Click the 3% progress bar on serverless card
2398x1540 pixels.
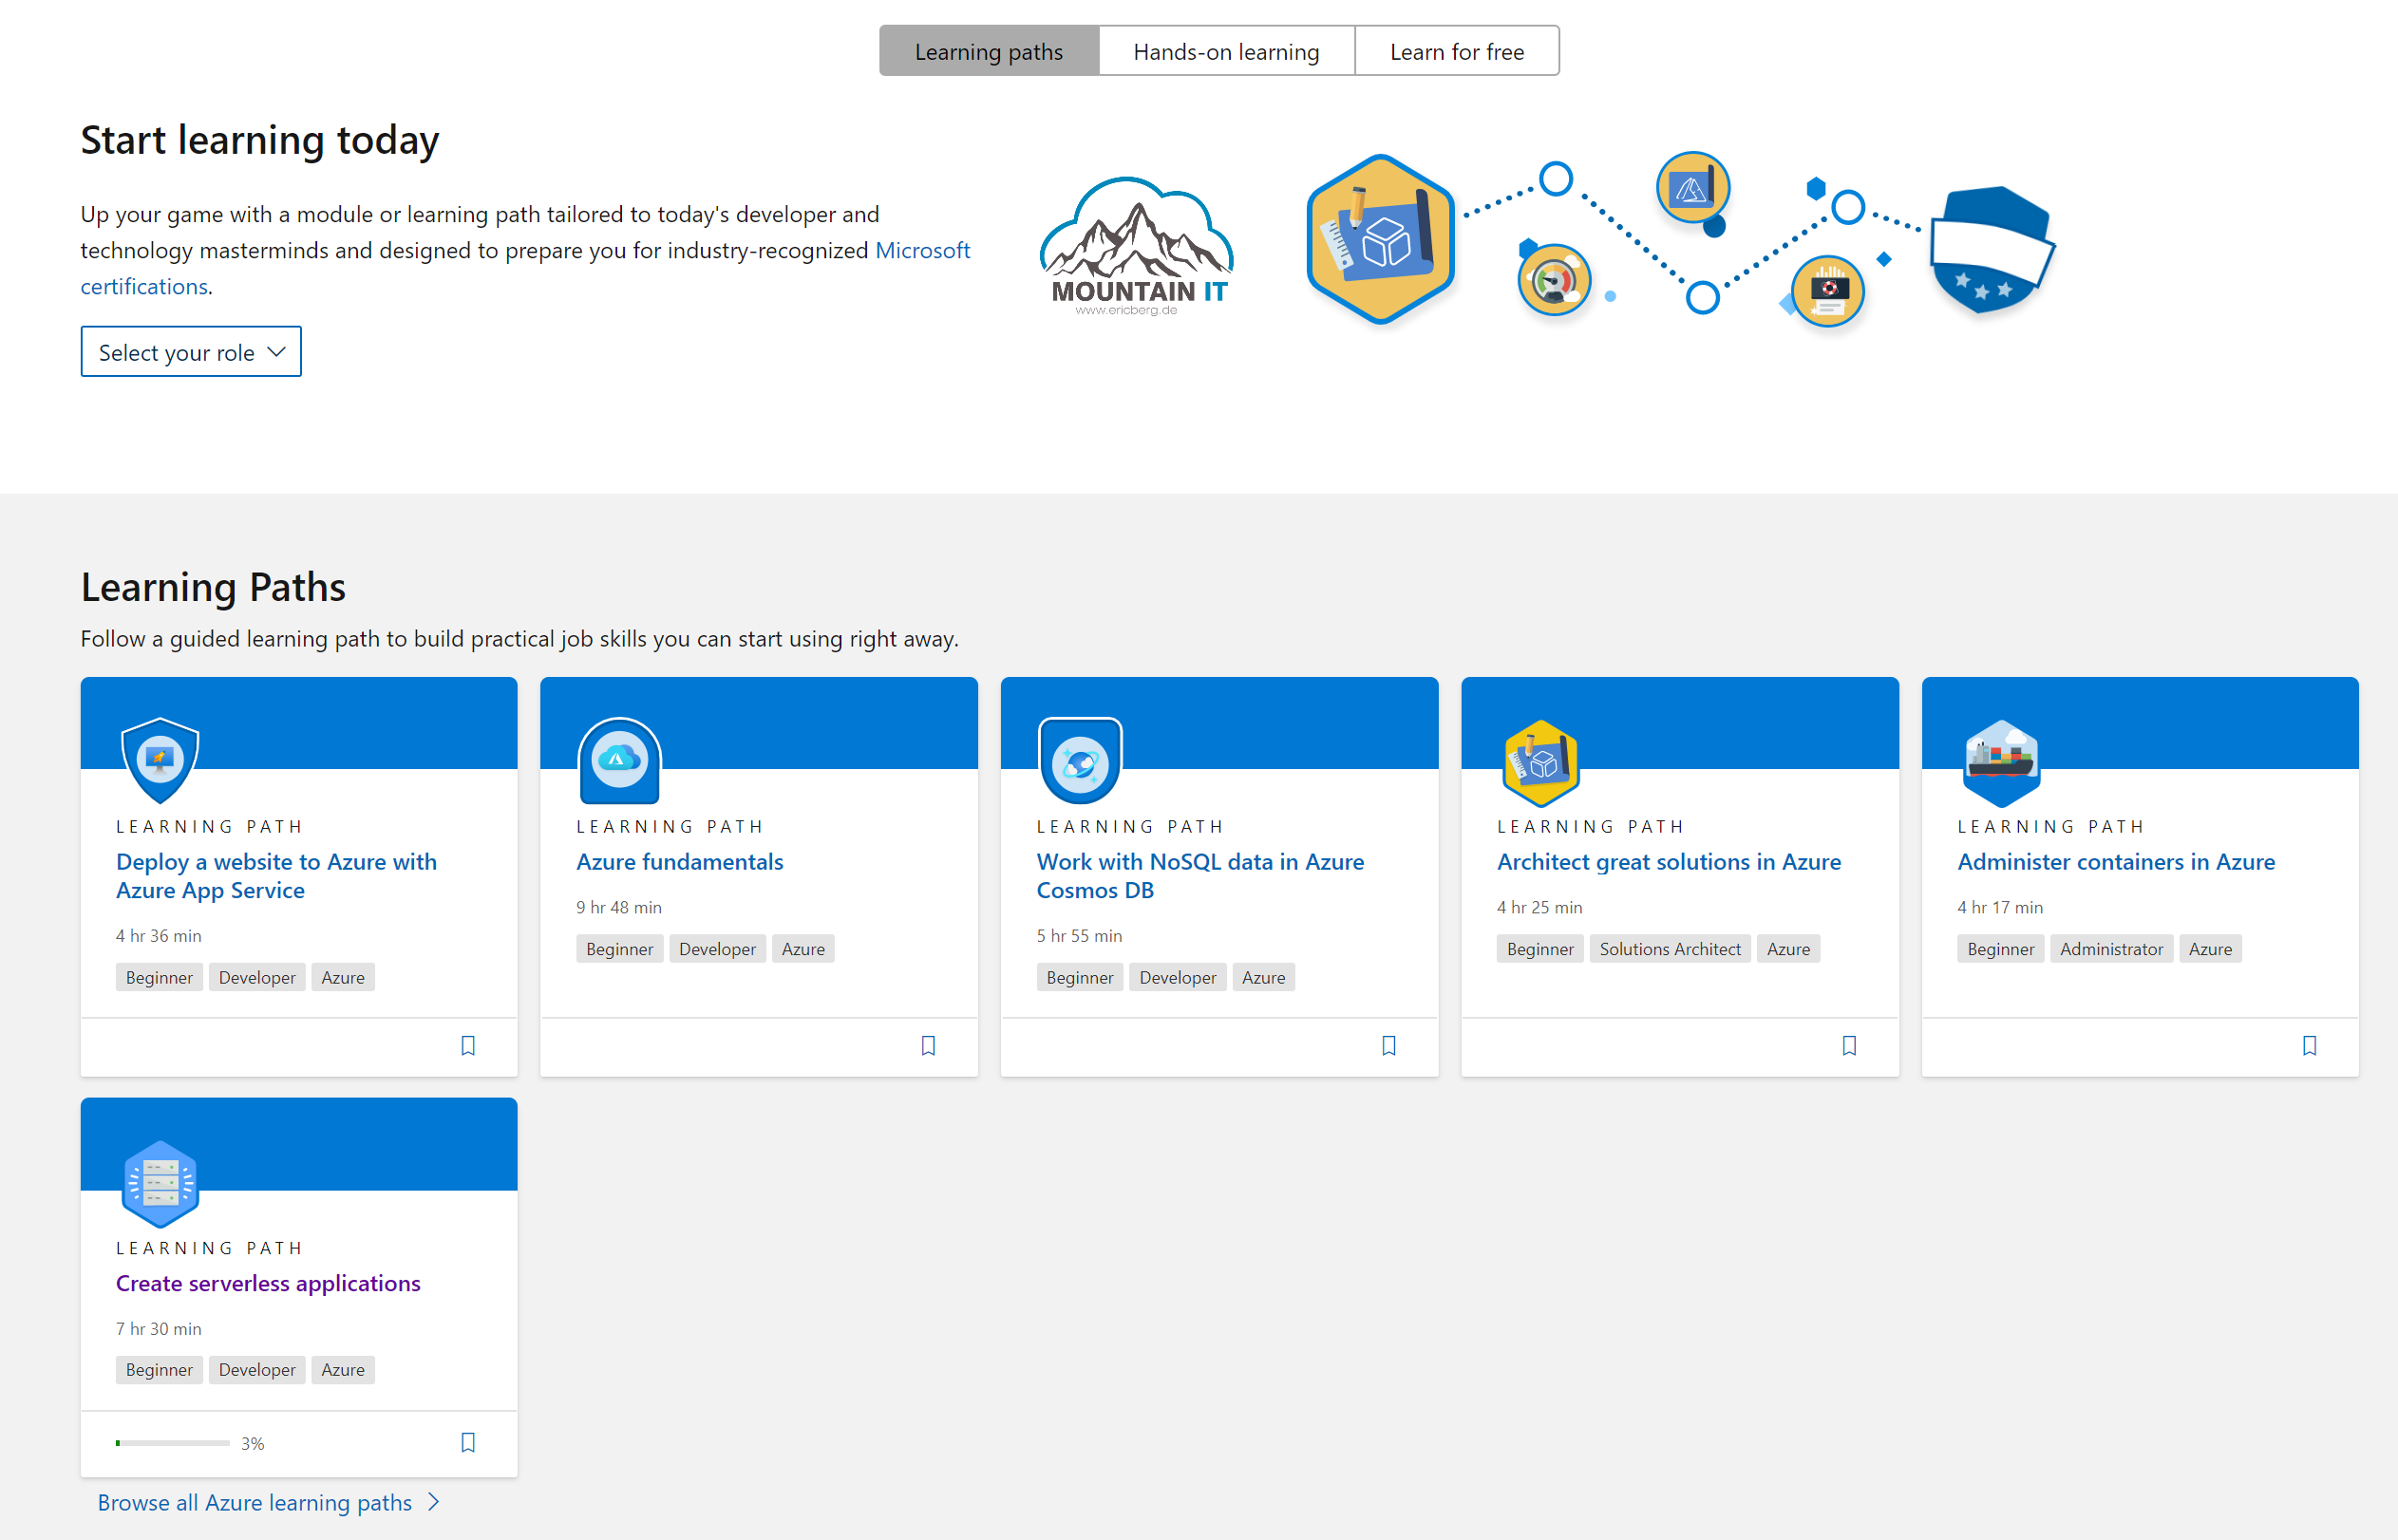click(173, 1443)
